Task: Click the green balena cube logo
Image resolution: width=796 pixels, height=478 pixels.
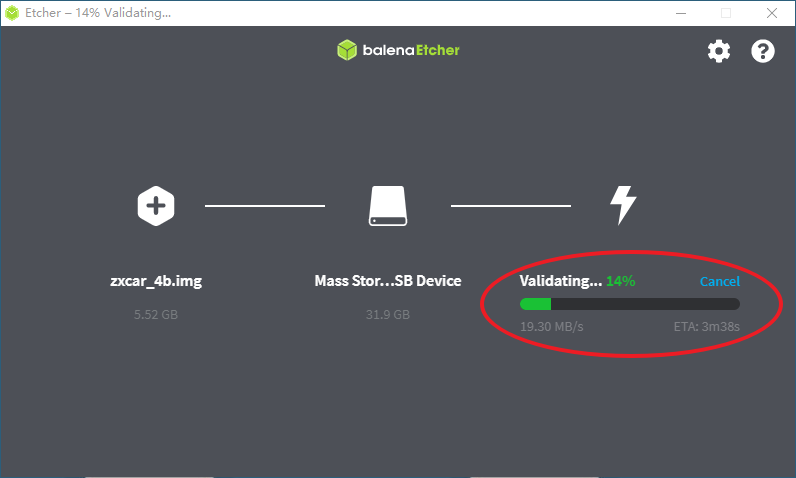Action: tap(347, 50)
